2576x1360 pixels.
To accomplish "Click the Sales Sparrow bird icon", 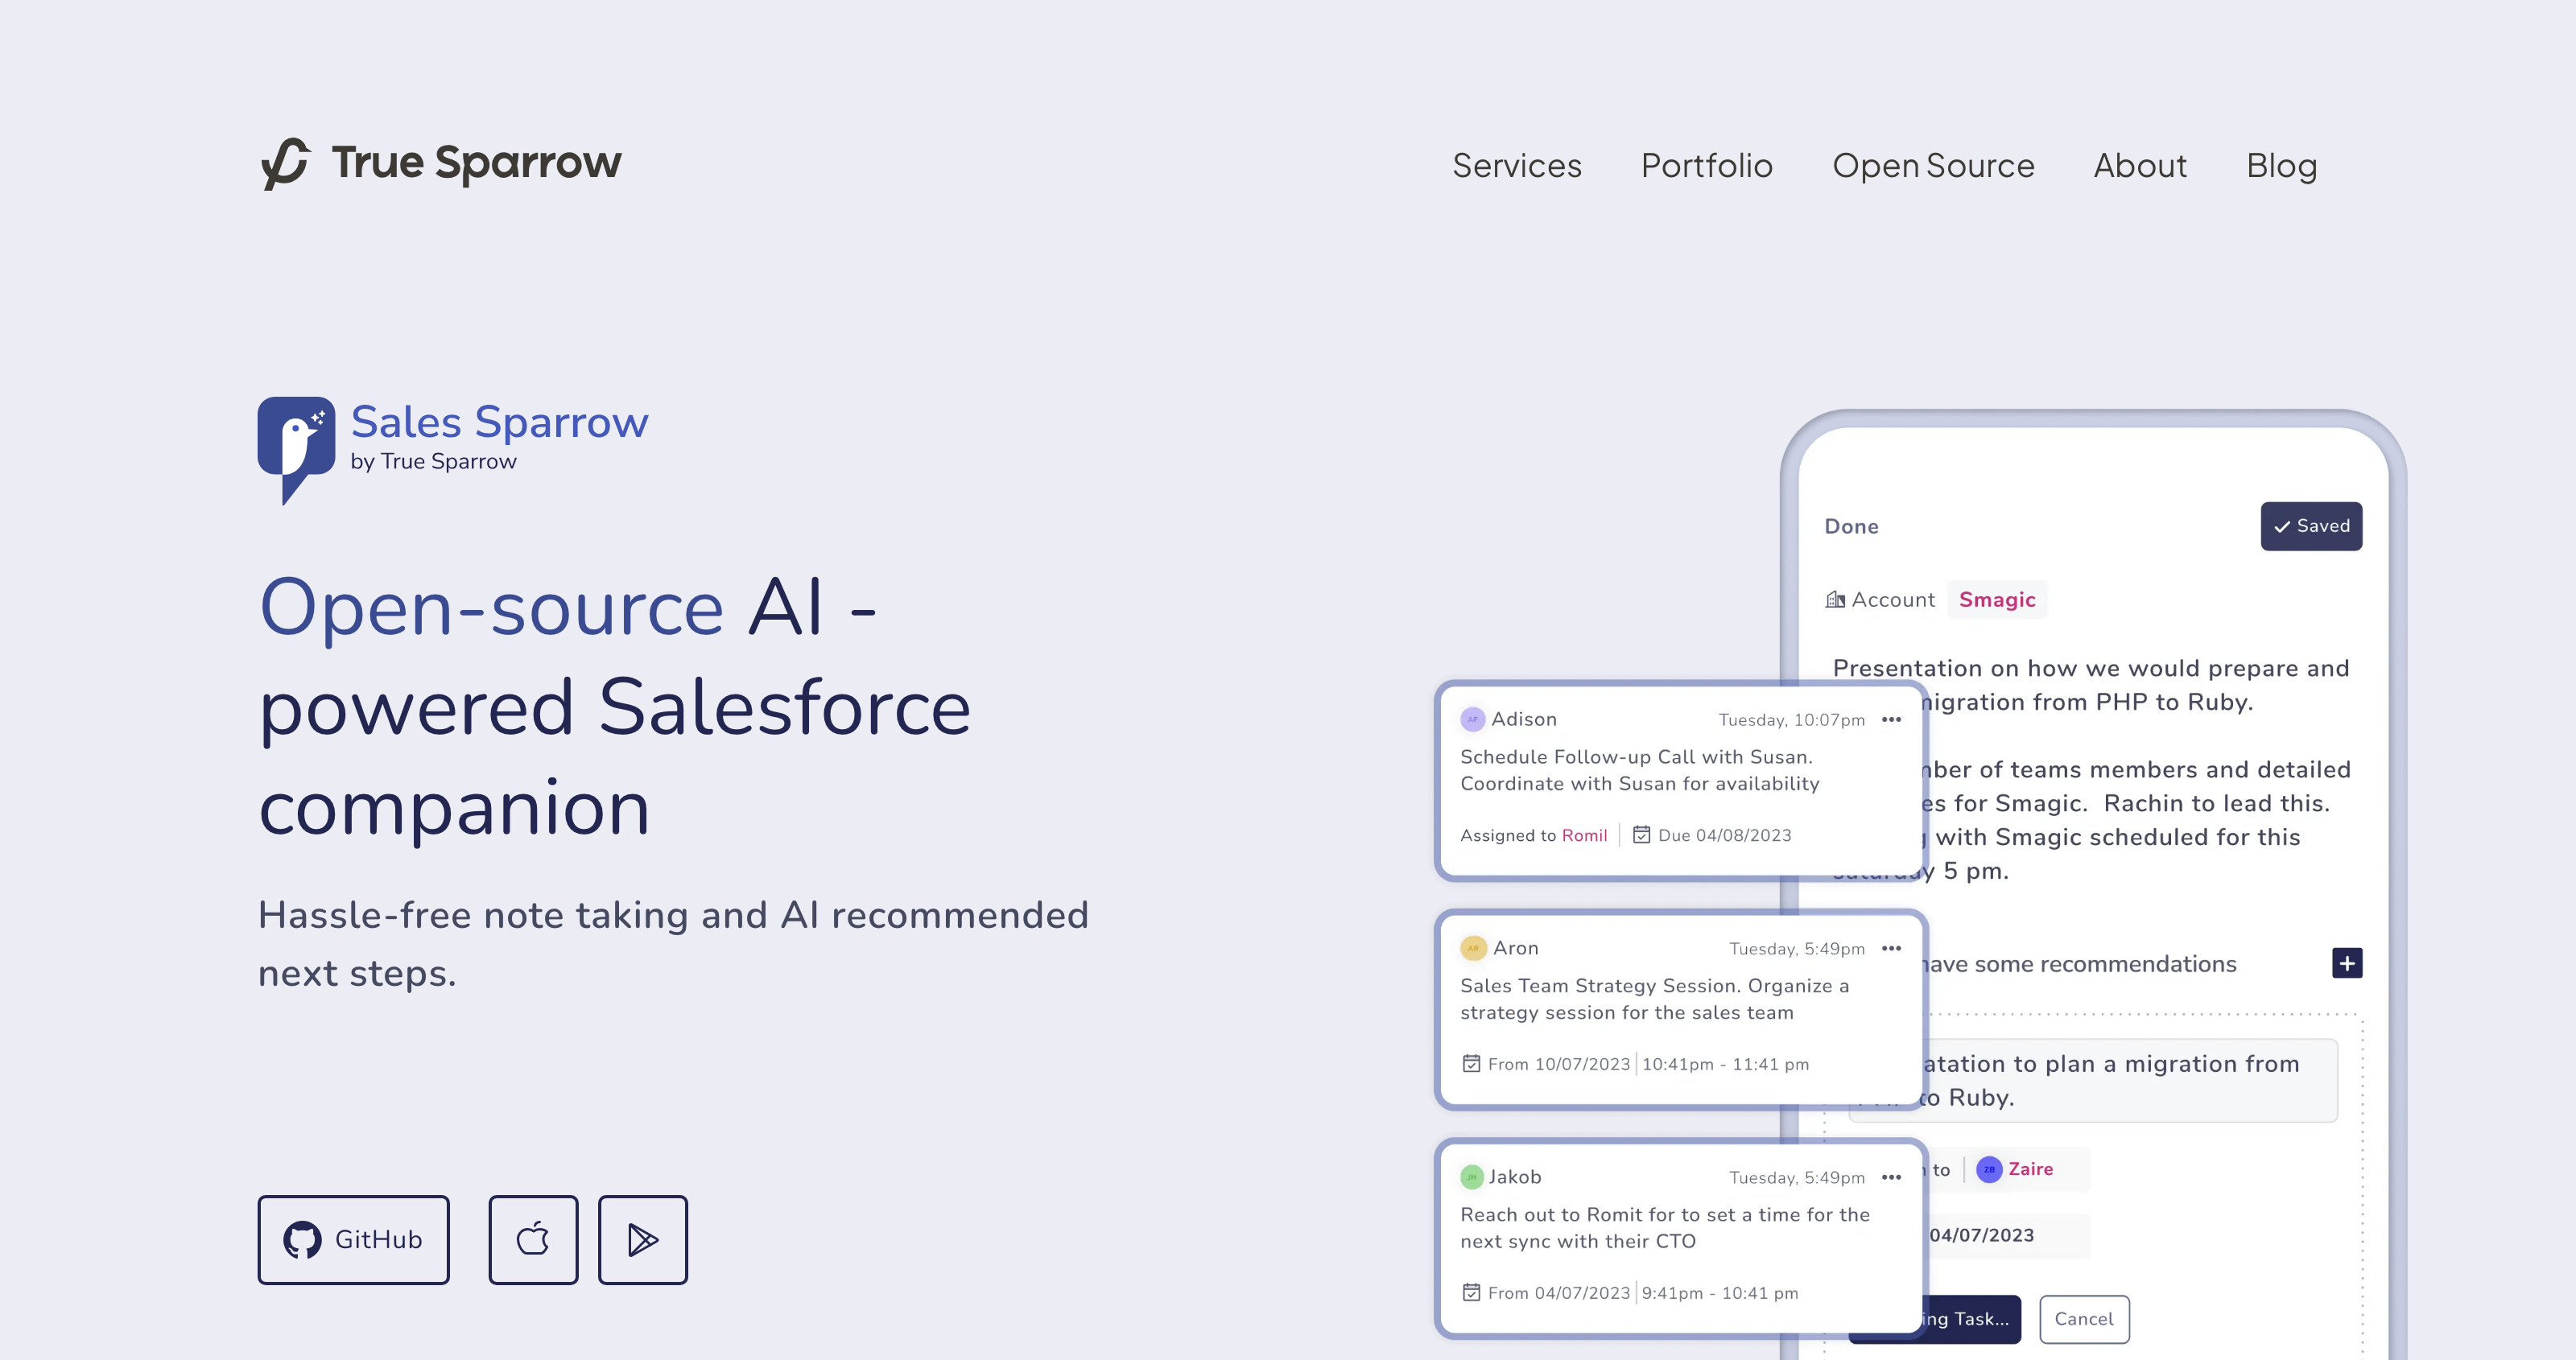I will pos(296,449).
